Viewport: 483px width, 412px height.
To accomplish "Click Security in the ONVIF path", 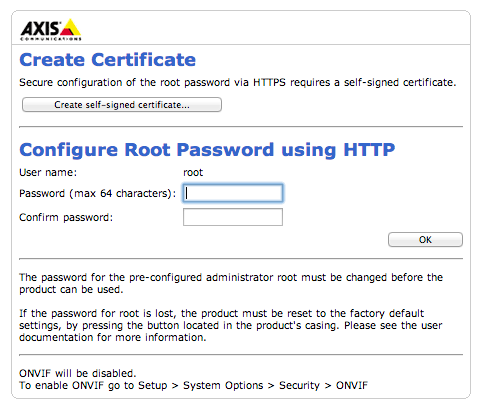I will tap(299, 385).
